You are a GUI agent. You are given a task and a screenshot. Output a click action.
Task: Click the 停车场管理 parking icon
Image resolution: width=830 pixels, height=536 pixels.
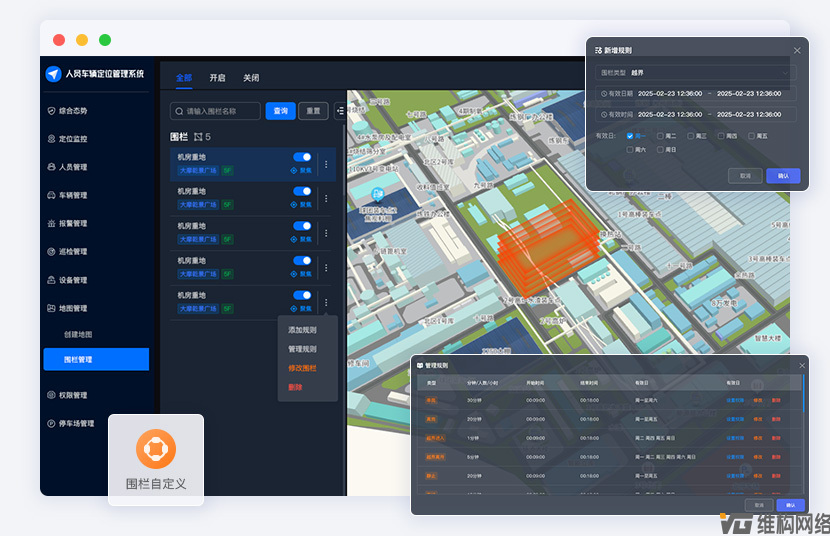pyautogui.click(x=51, y=423)
